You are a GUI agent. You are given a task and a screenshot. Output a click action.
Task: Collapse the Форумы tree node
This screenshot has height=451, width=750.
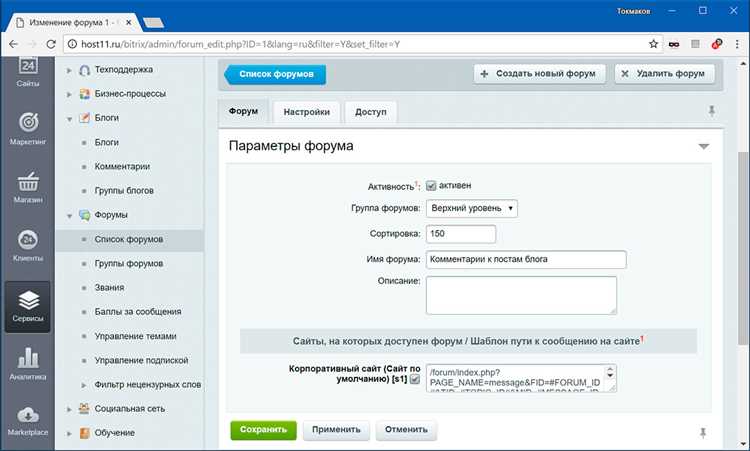(69, 216)
